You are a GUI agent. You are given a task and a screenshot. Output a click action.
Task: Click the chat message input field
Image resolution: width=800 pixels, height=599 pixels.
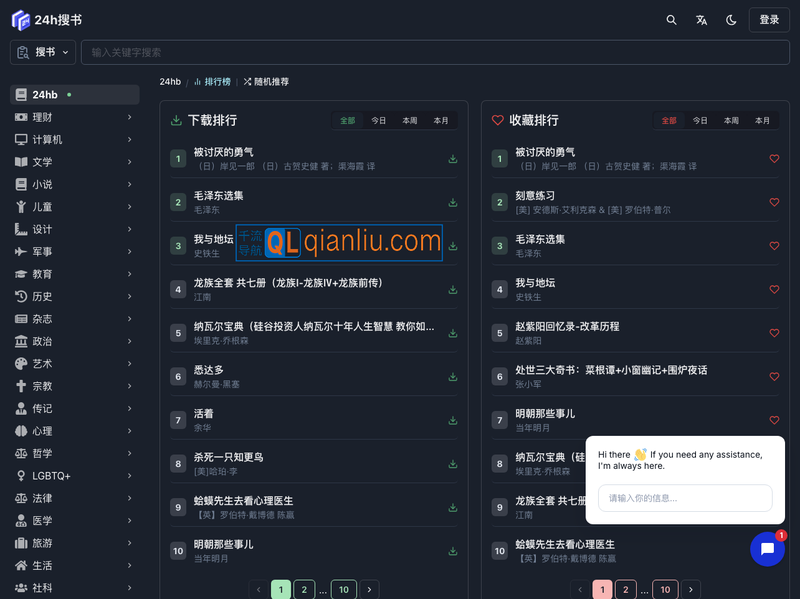[685, 498]
